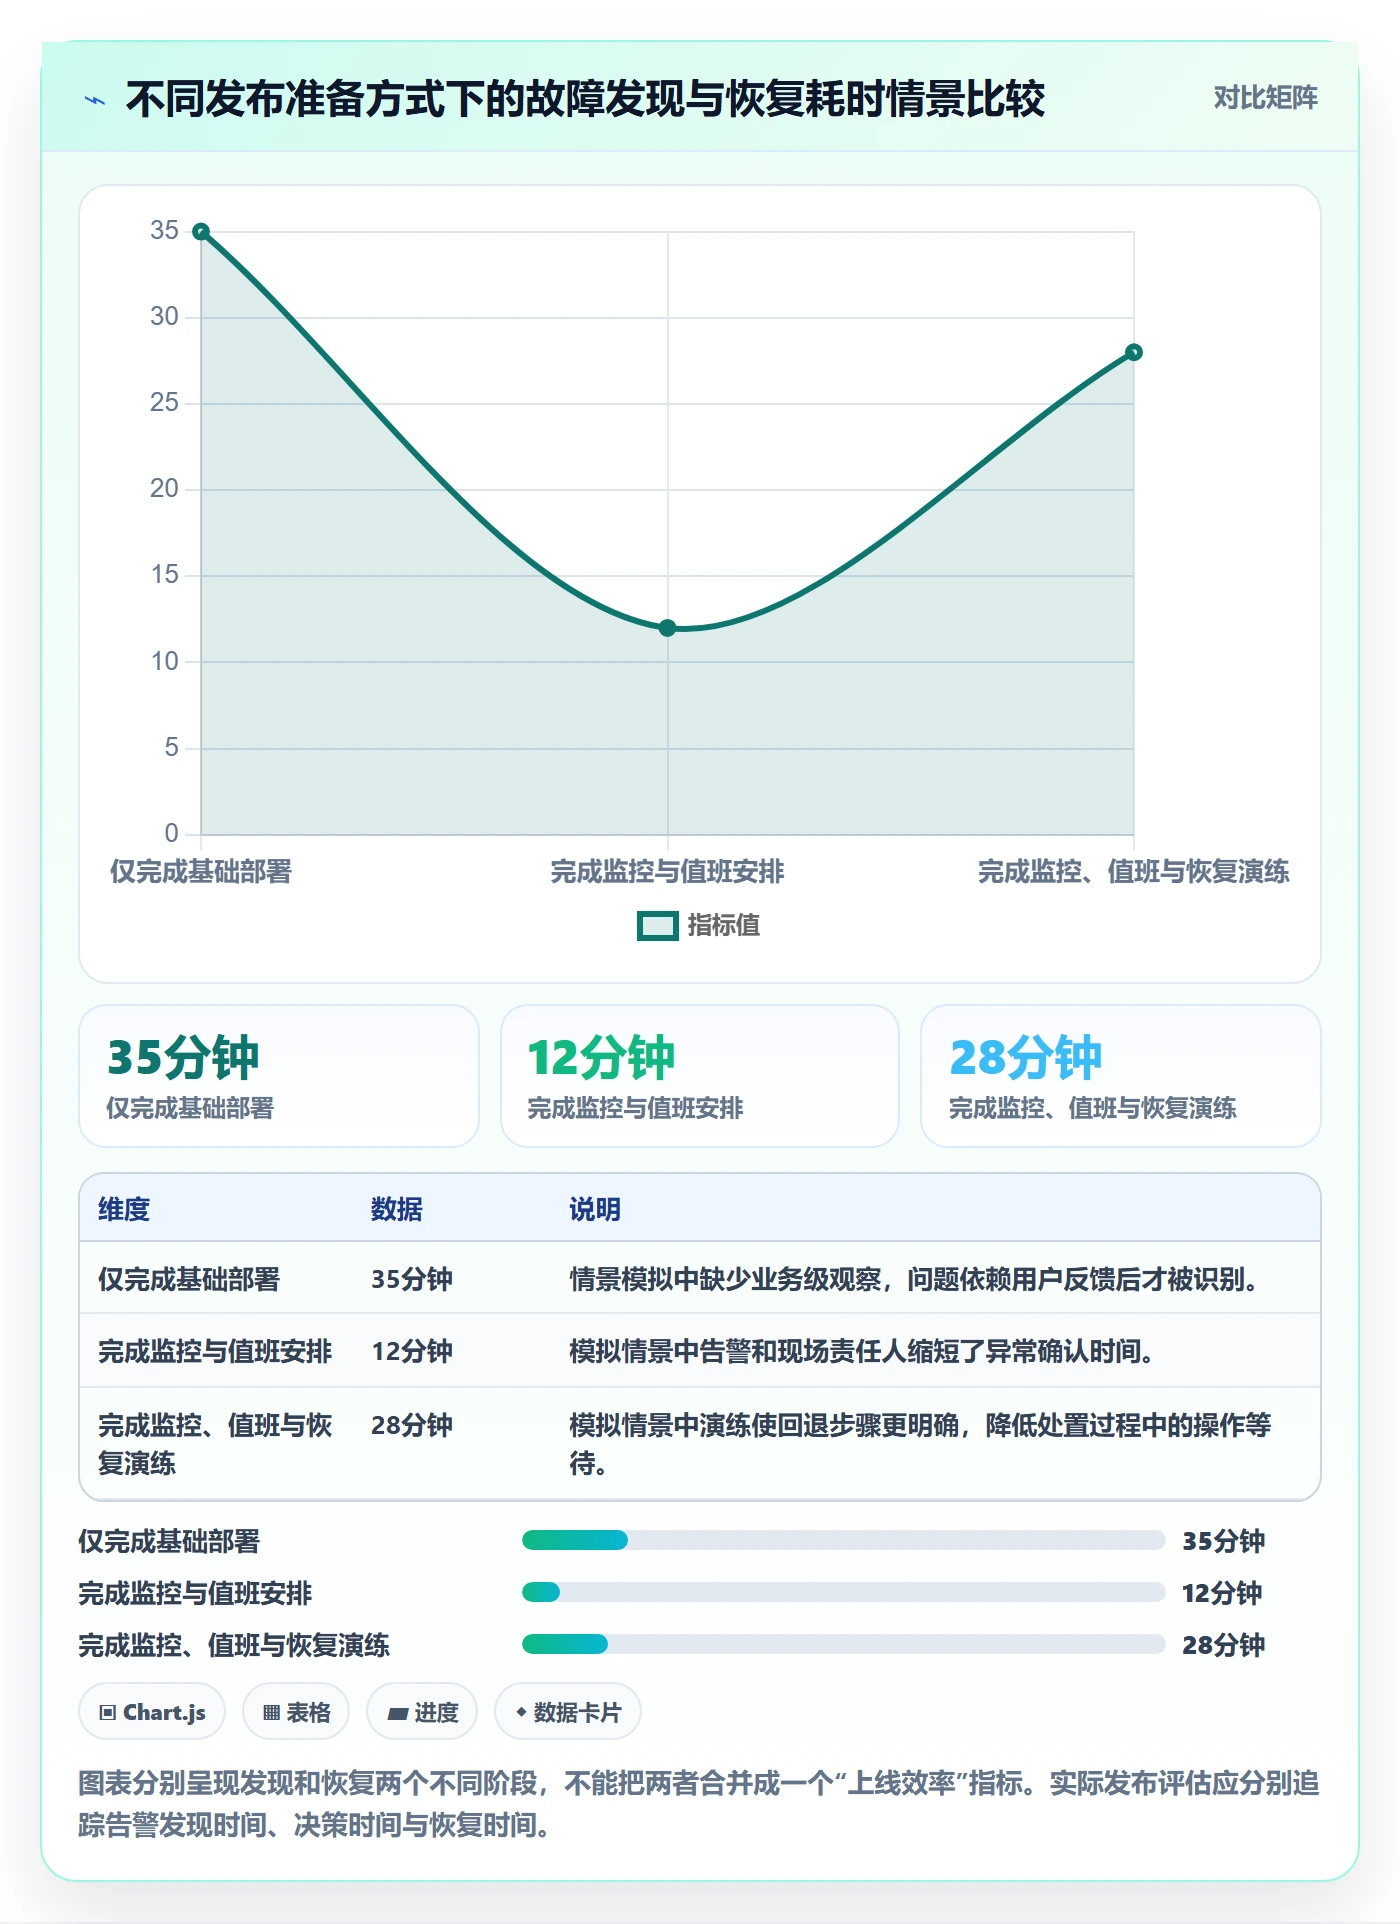Click the description about 缩短了异常确认时间
The image size is (1400, 1924).
click(x=863, y=1352)
